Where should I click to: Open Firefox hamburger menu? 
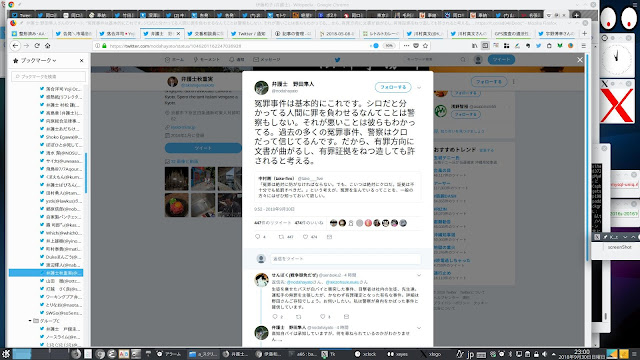[x=584, y=46]
